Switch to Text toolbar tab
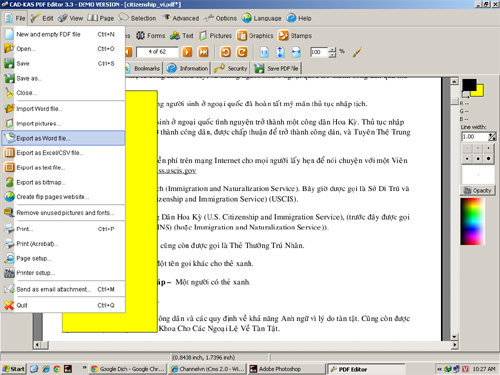 click(x=182, y=35)
